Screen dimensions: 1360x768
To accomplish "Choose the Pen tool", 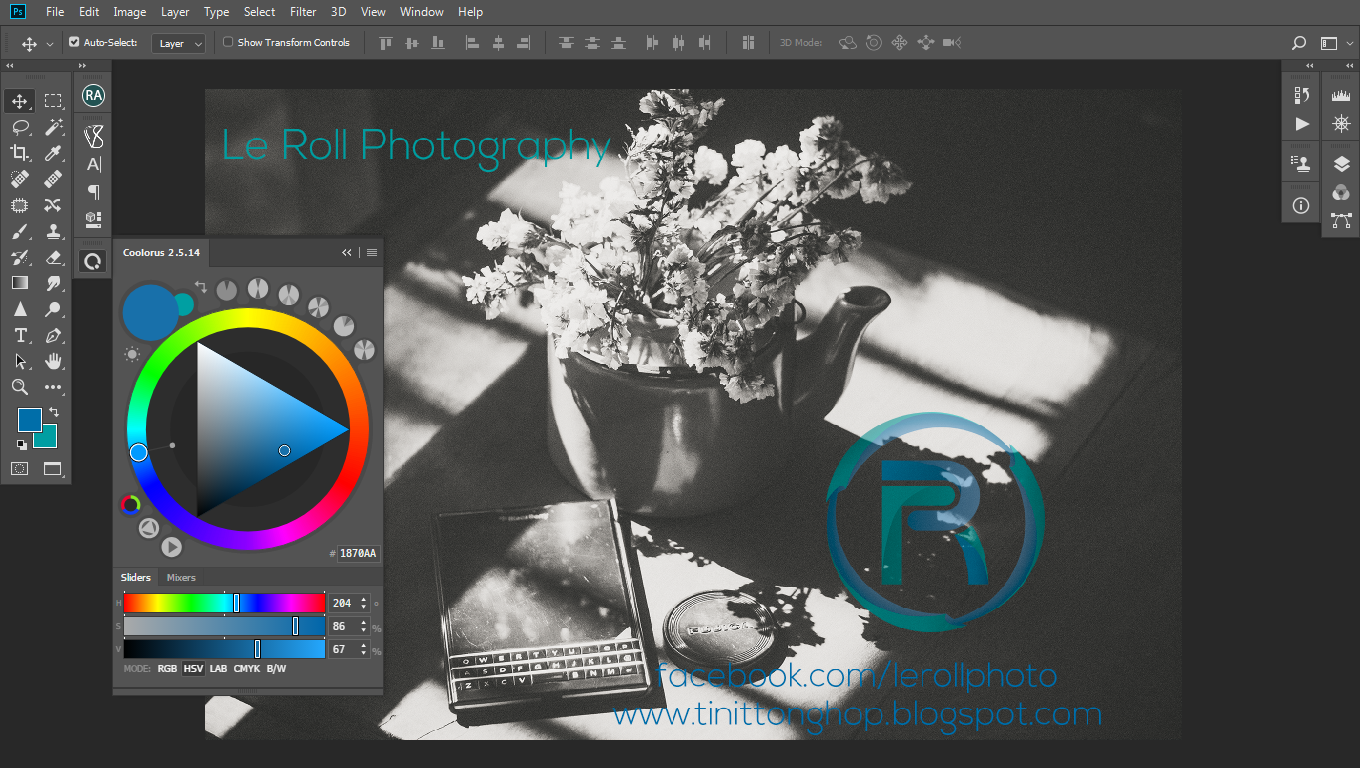I will [x=53, y=335].
